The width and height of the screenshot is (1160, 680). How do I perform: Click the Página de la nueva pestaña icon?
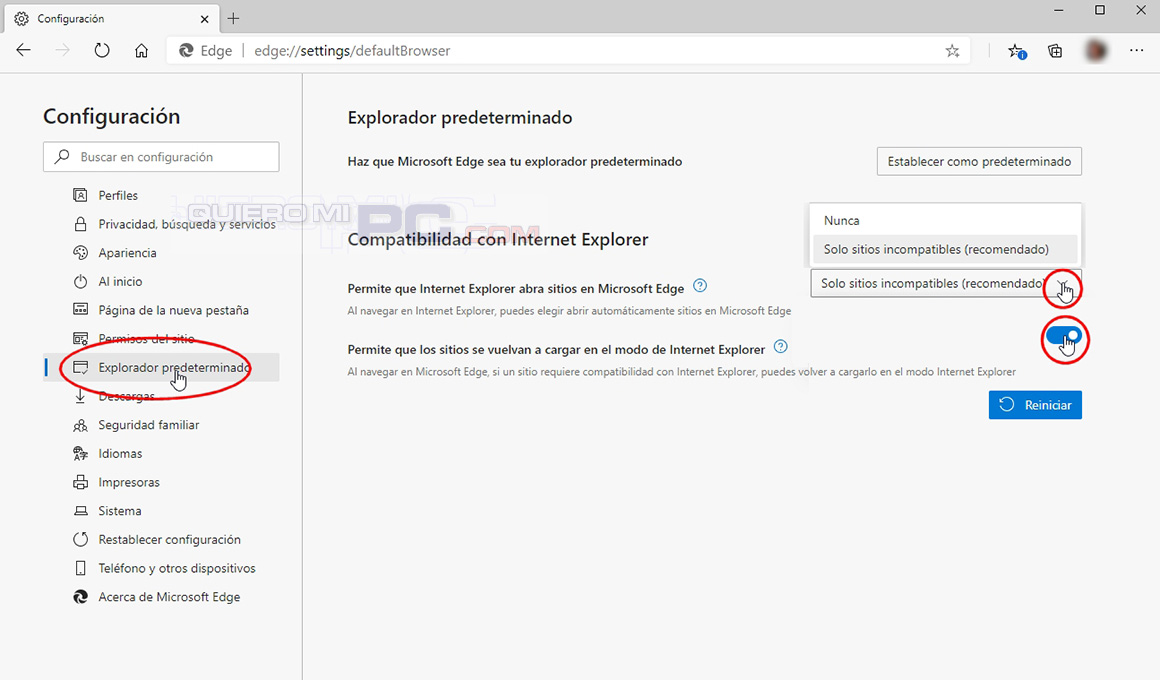click(x=80, y=309)
